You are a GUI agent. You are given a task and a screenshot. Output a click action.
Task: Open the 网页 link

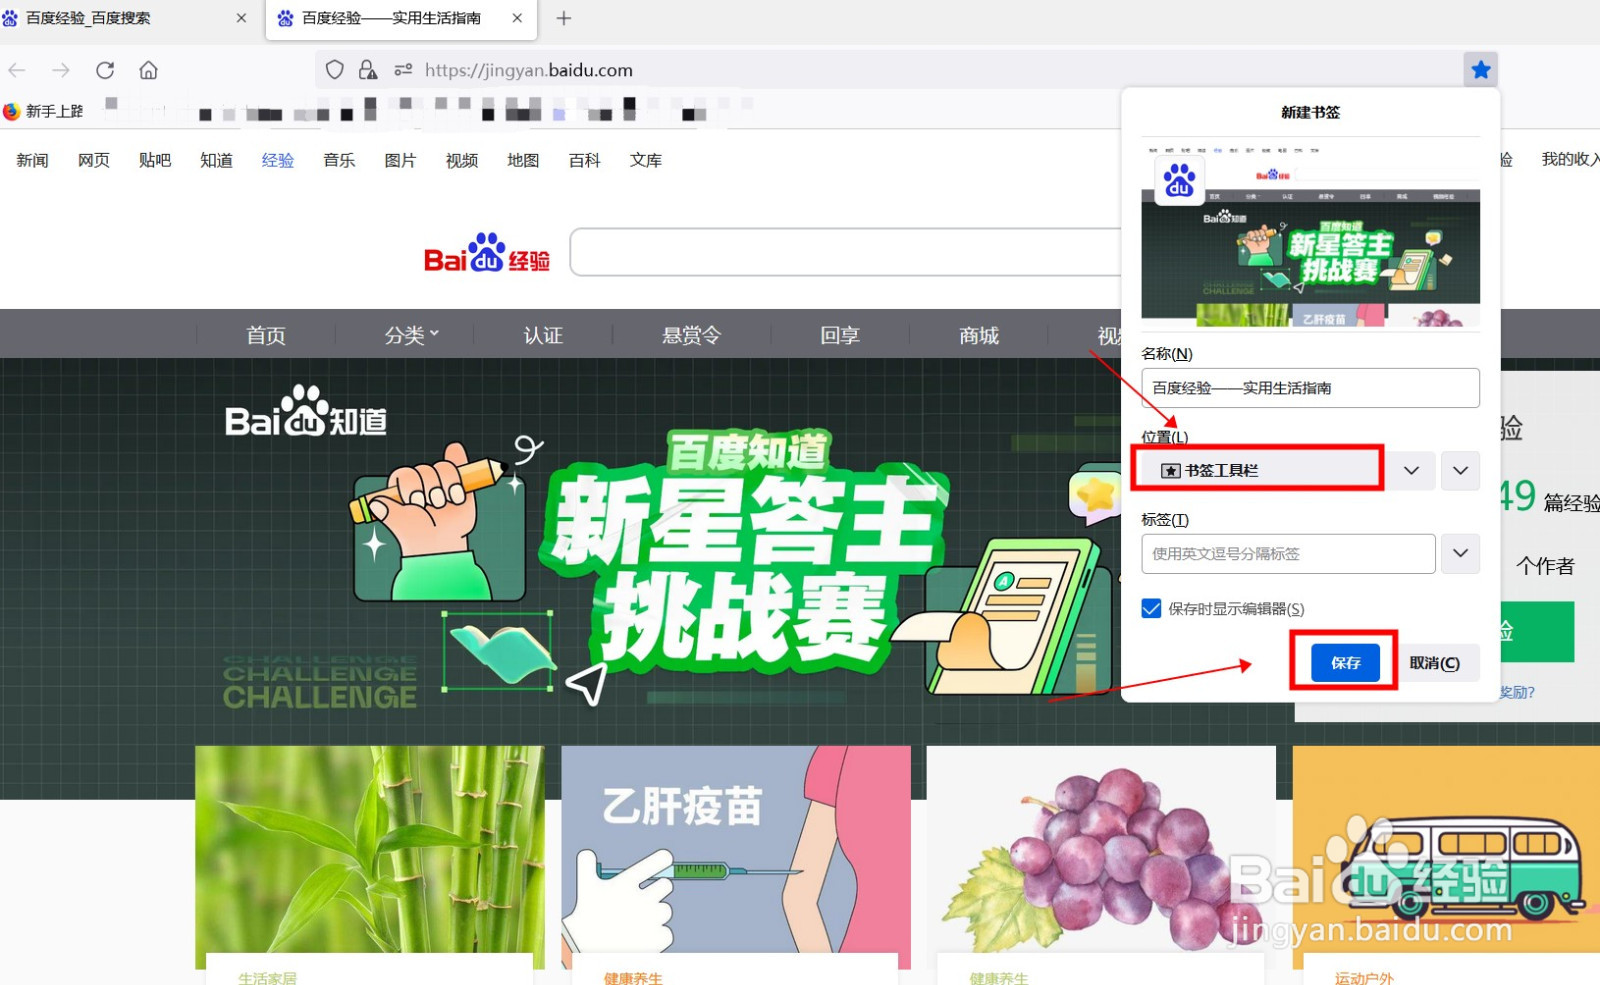click(x=94, y=160)
